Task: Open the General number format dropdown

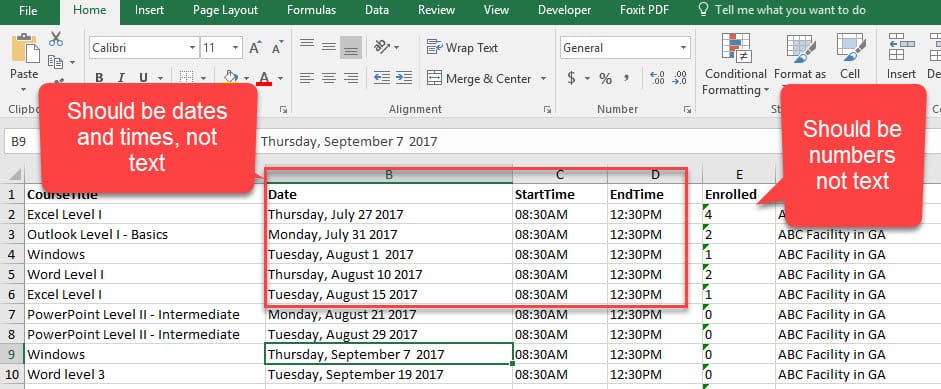Action: coord(684,47)
